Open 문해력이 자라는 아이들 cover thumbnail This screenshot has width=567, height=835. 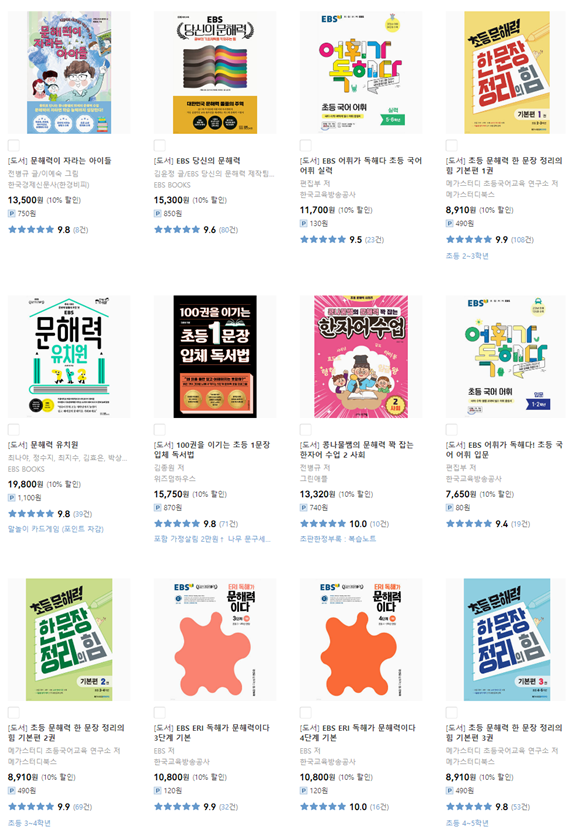(69, 72)
